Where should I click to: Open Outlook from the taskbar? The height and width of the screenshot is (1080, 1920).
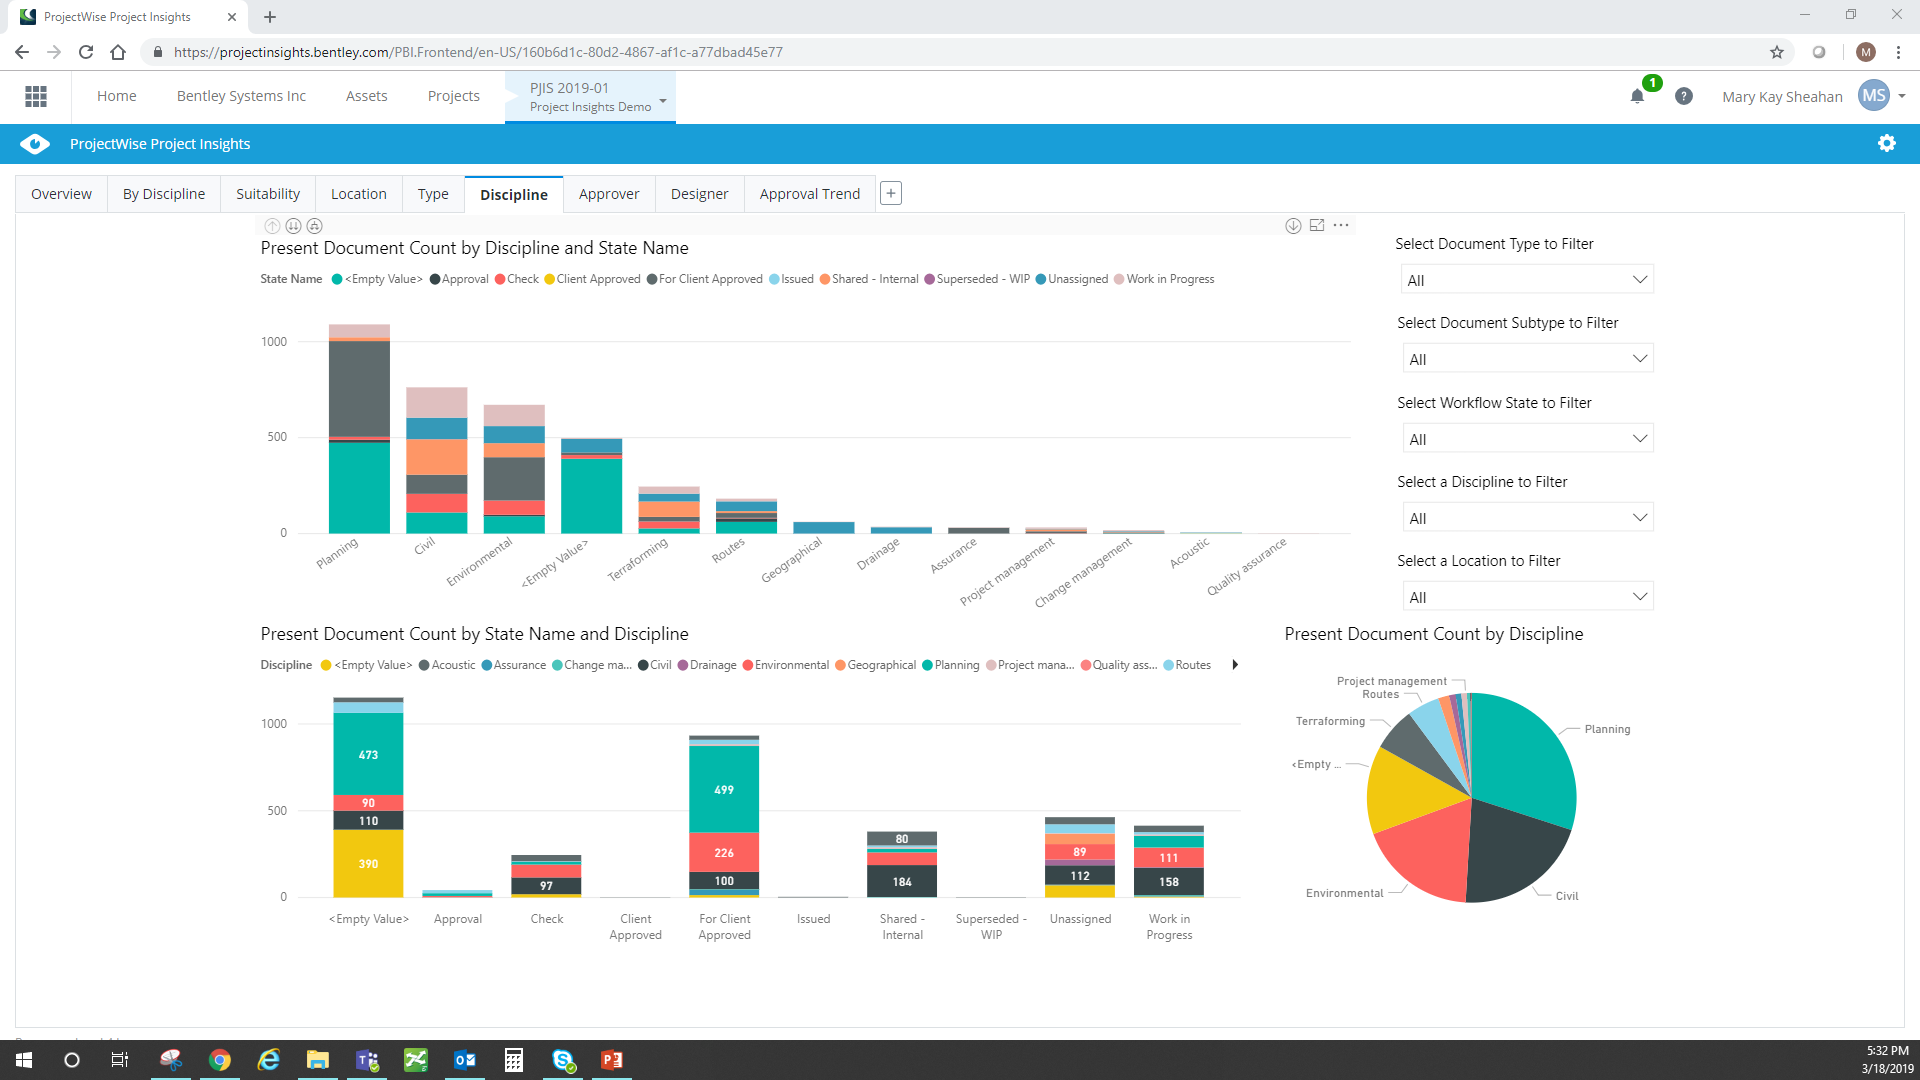465,1060
